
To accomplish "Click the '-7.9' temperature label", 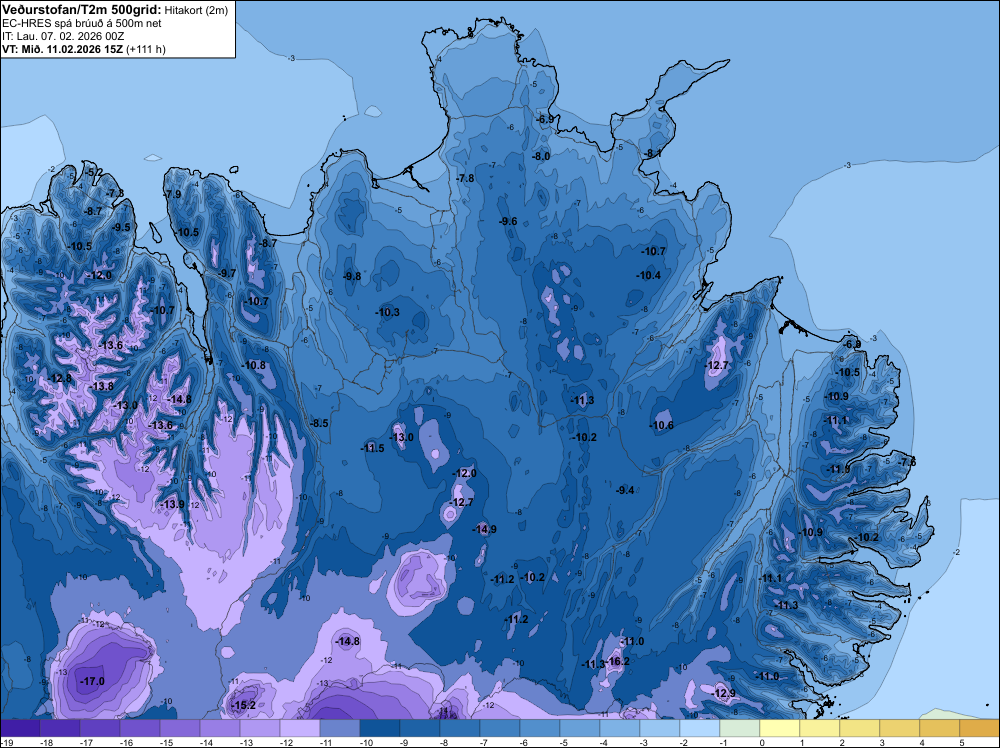I will click(173, 194).
